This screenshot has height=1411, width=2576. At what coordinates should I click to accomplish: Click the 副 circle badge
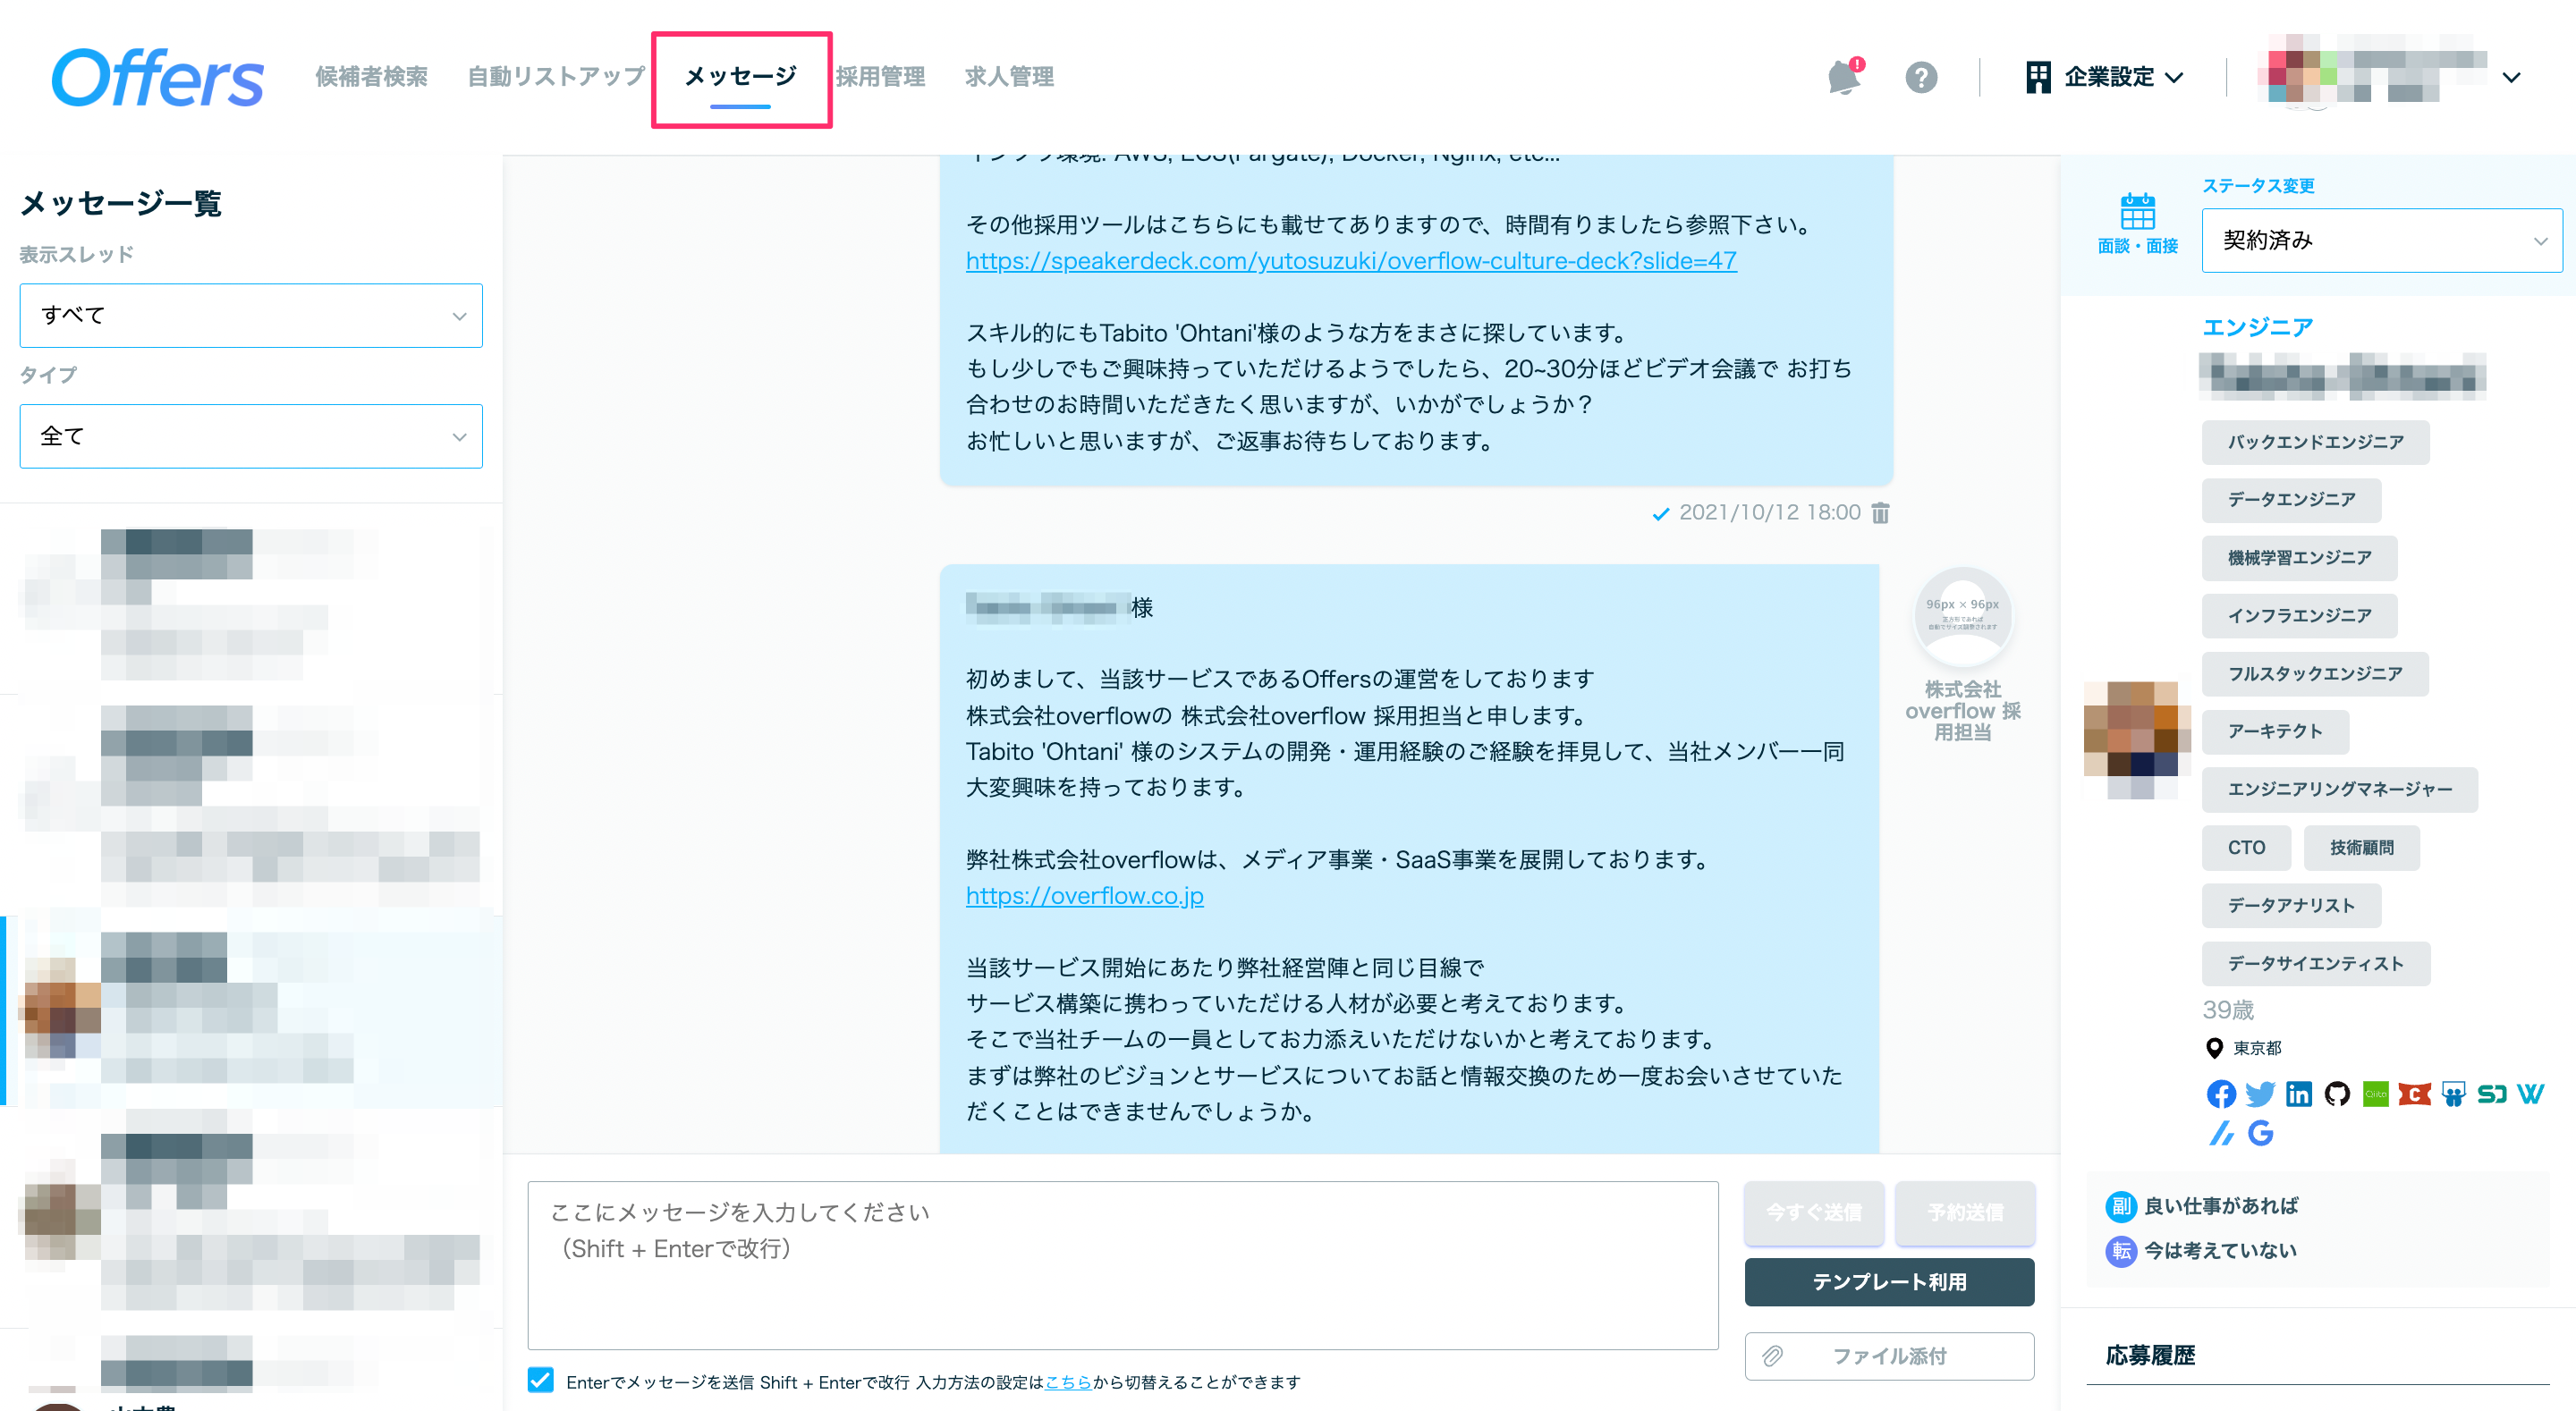coord(2120,1206)
